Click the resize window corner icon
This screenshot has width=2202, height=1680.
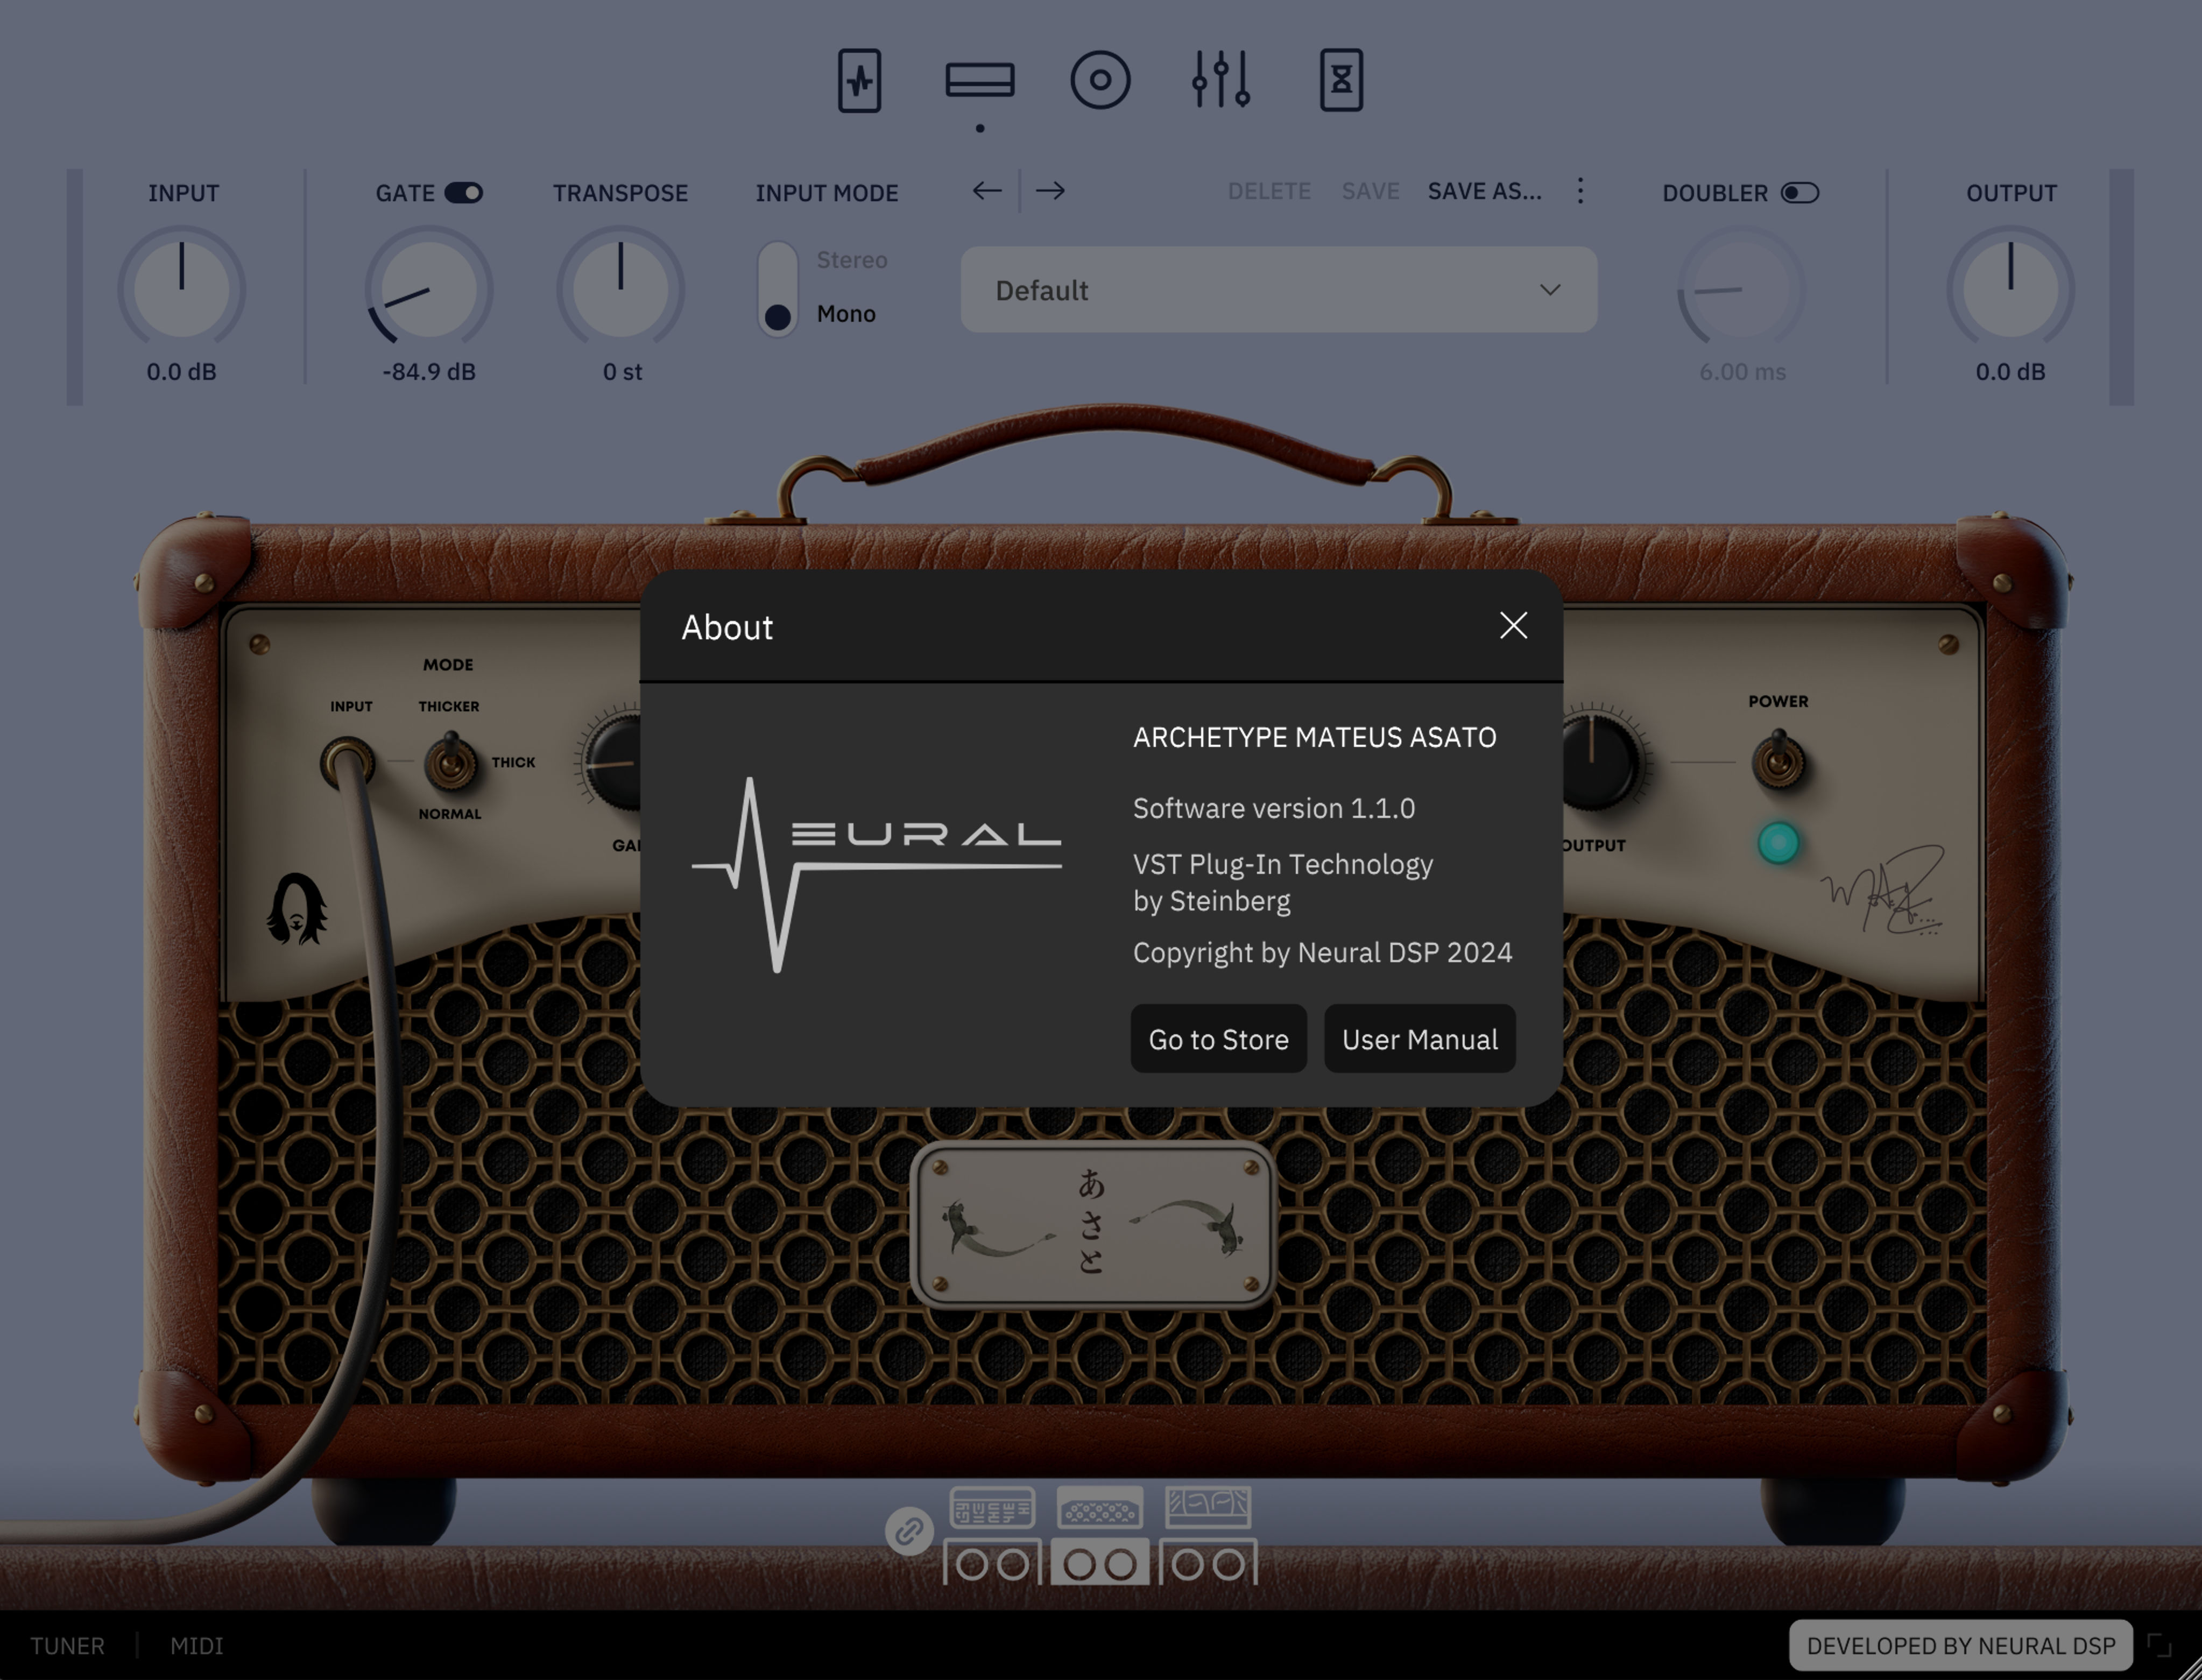(x=2160, y=1645)
